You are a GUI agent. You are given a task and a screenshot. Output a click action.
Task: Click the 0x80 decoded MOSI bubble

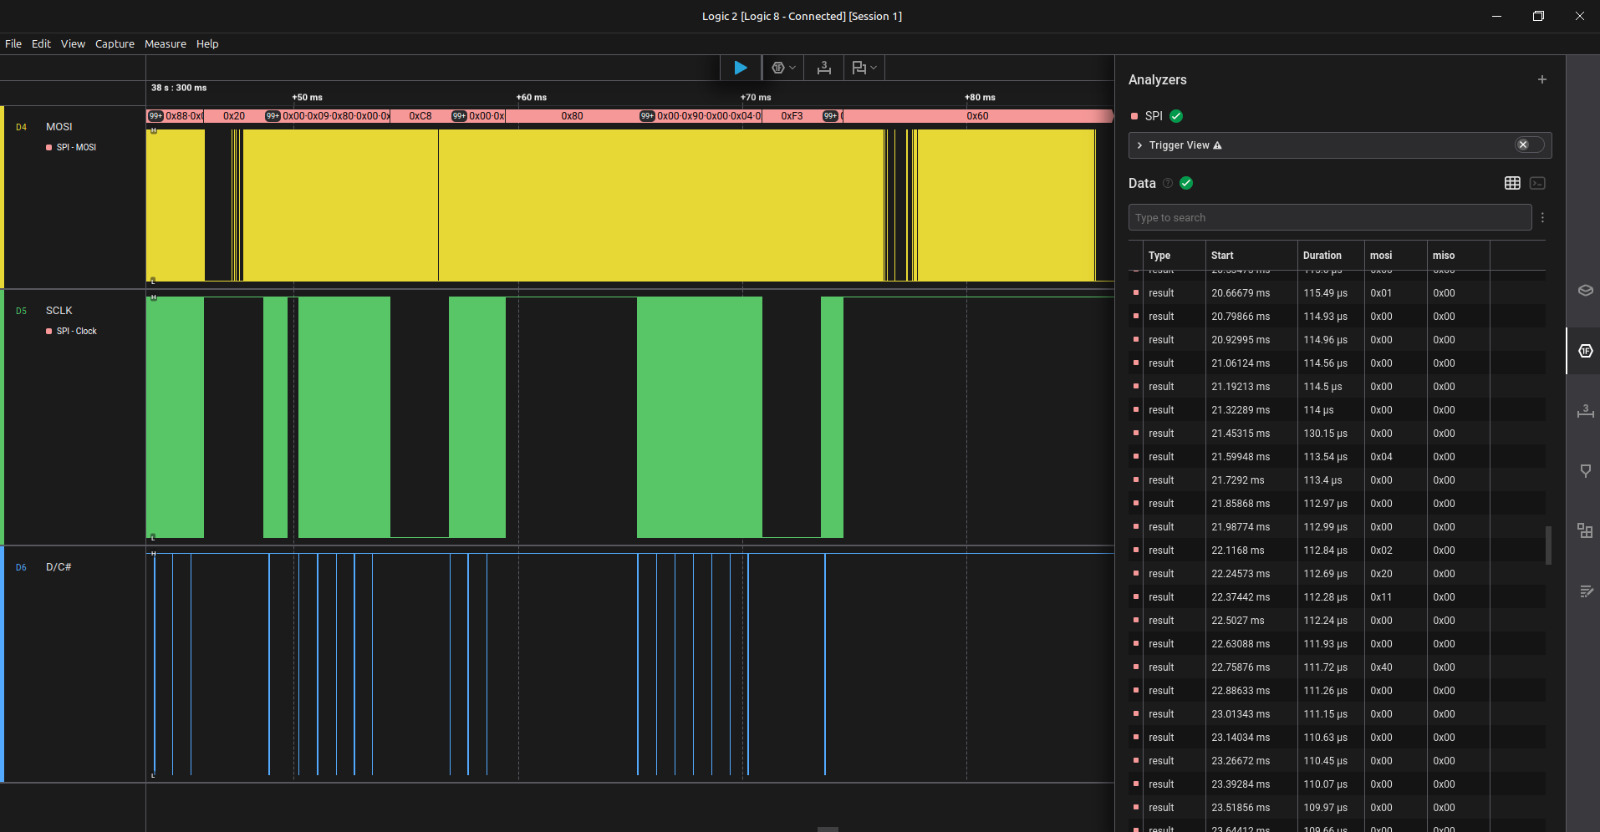click(x=572, y=116)
